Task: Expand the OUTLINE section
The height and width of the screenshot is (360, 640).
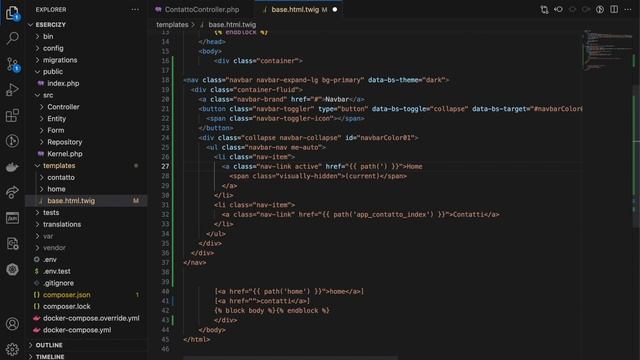Action: tap(49, 345)
